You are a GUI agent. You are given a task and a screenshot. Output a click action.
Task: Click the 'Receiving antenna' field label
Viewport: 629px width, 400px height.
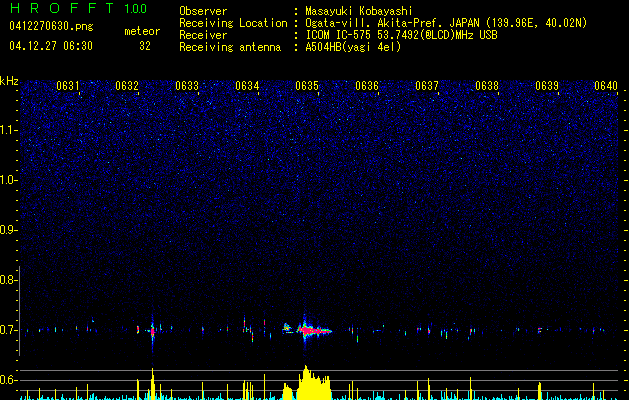(x=230, y=47)
